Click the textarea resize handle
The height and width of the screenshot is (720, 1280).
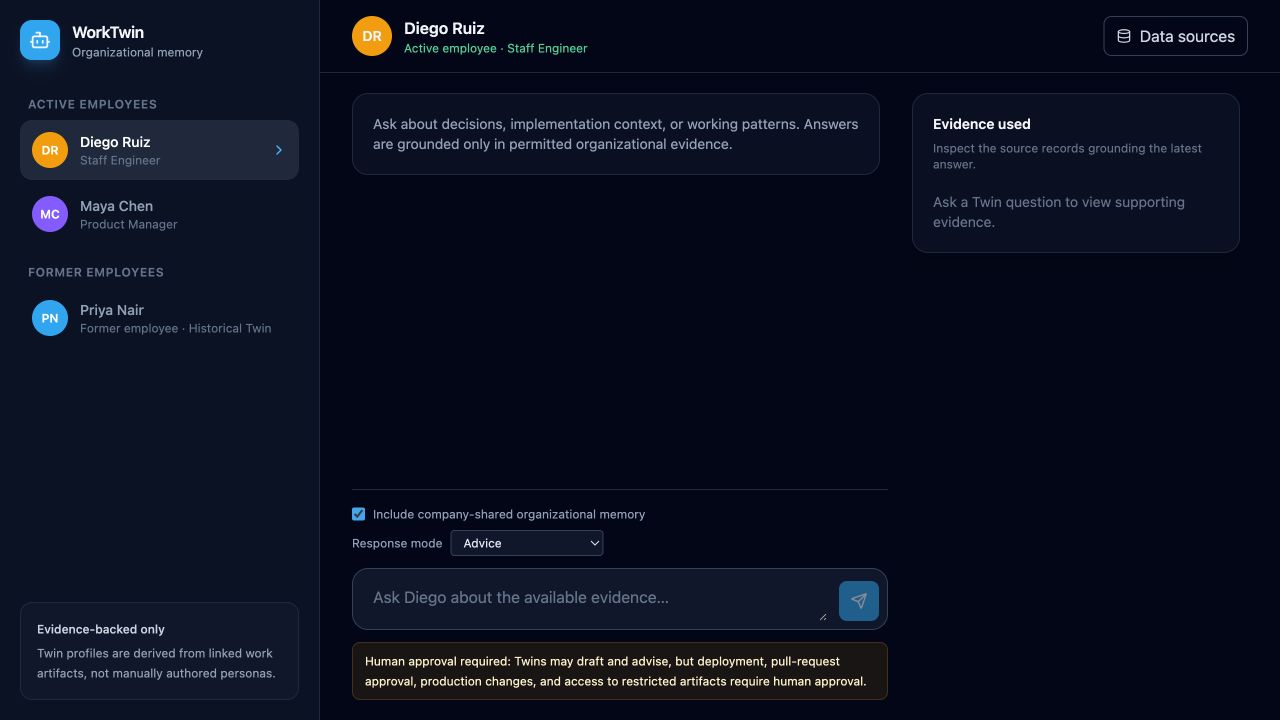(x=823, y=615)
